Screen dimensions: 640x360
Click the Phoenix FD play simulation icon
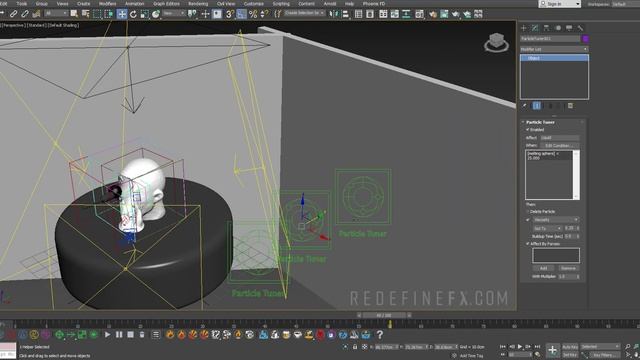point(107,335)
